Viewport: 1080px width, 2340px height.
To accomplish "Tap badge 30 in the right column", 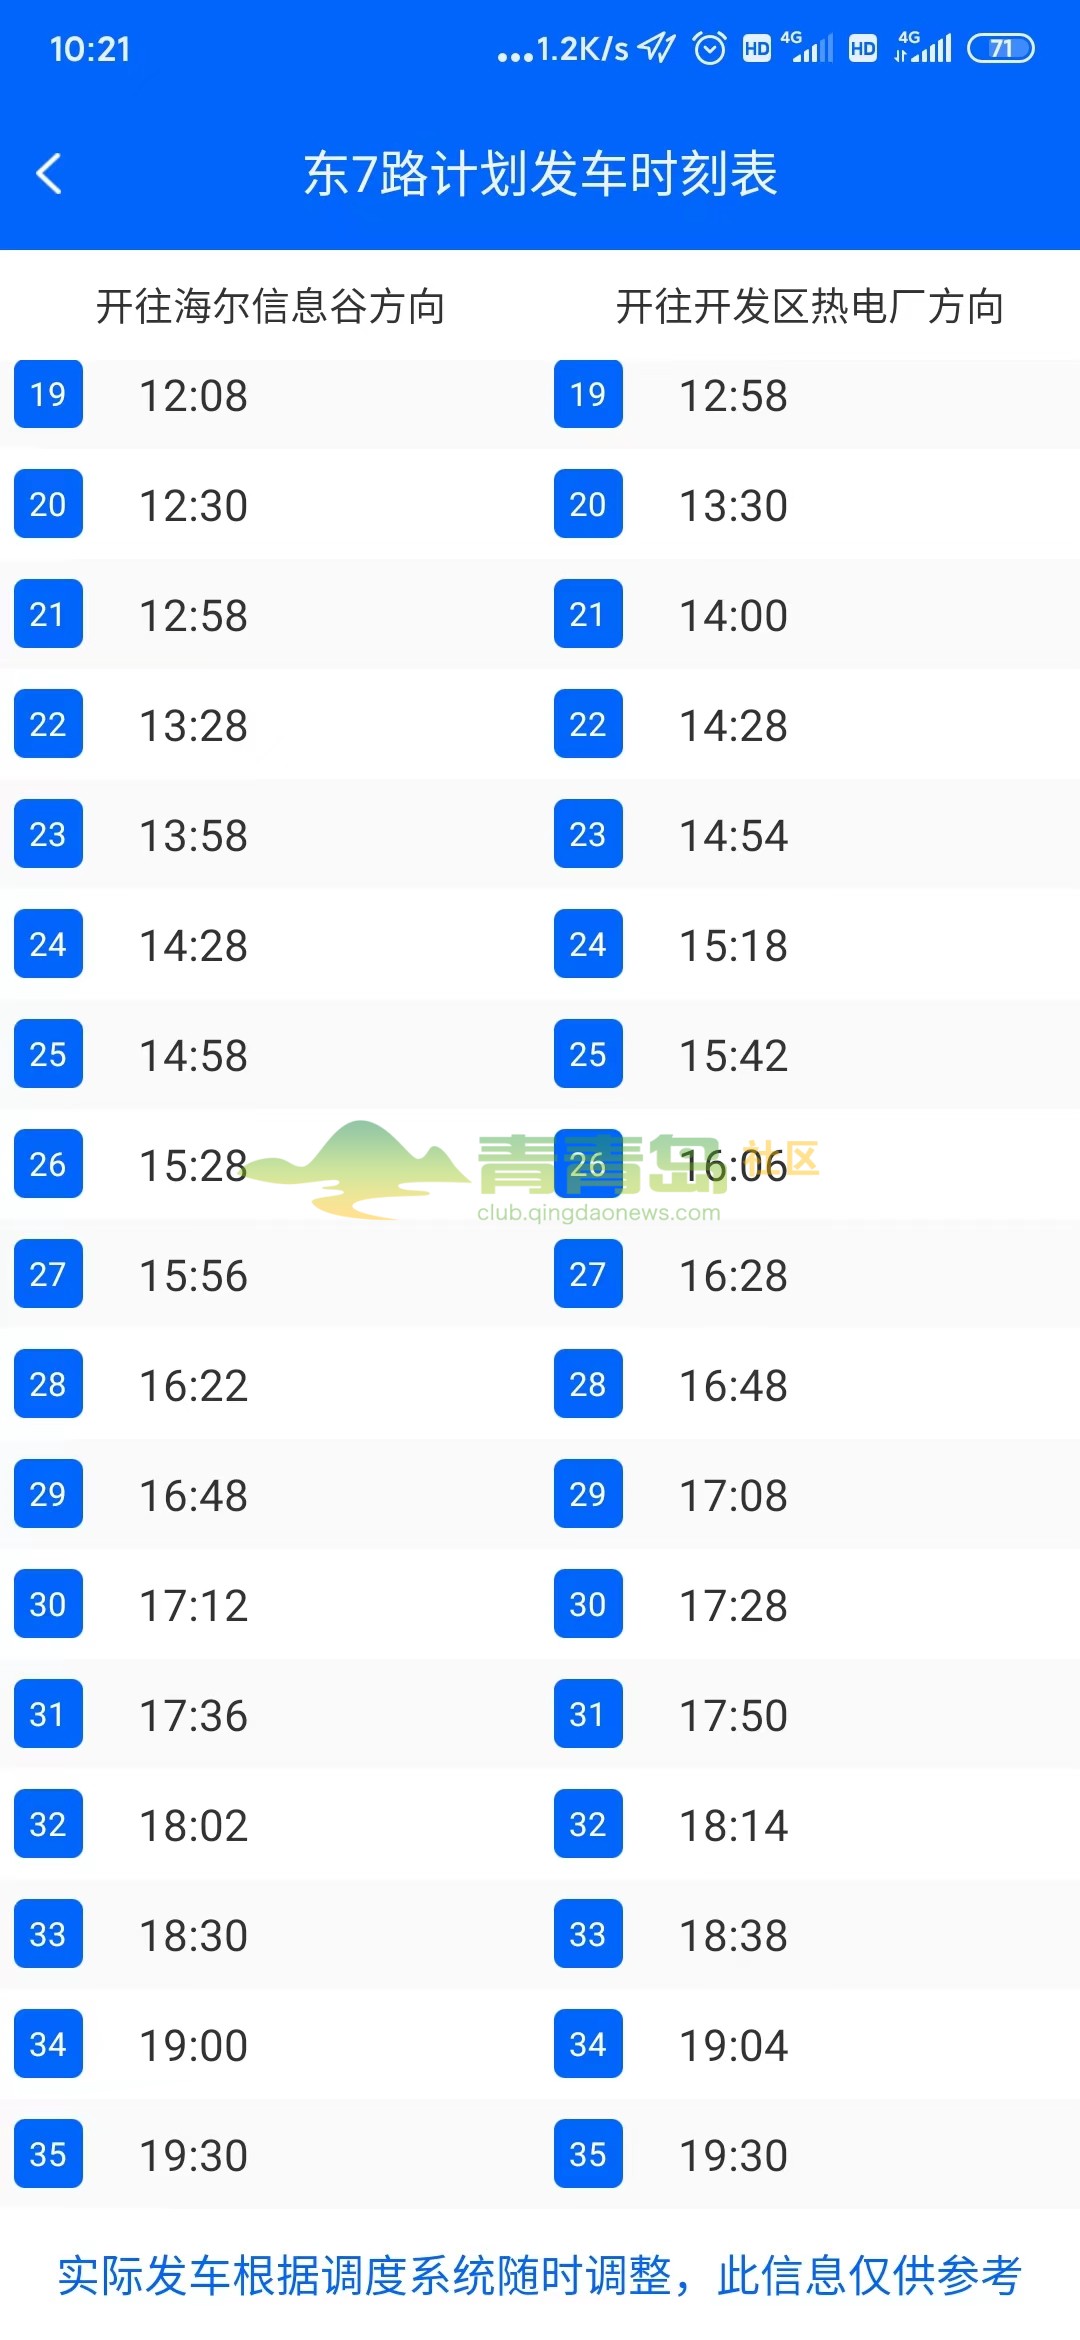I will [x=588, y=1604].
